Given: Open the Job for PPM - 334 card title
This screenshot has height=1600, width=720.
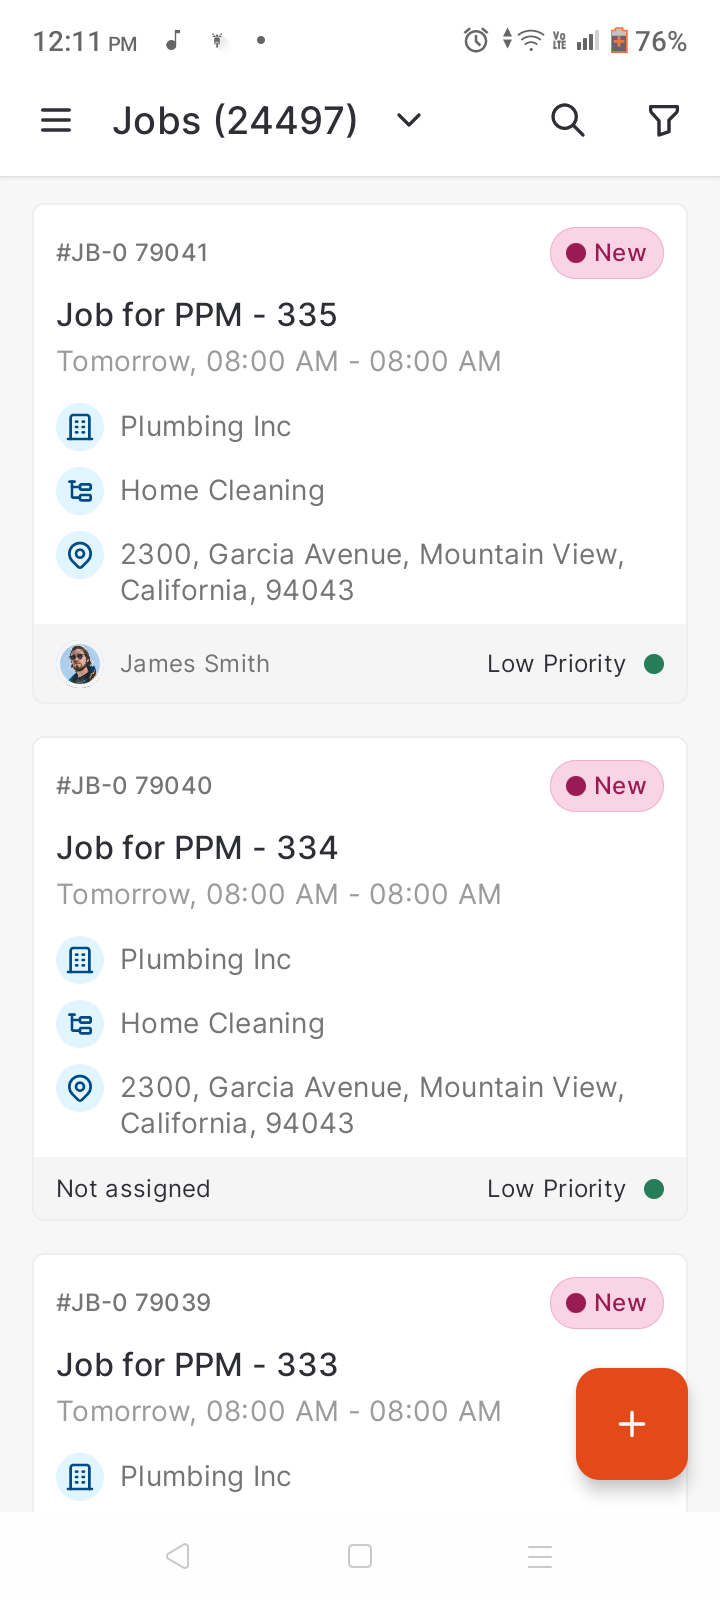Looking at the screenshot, I should 197,848.
